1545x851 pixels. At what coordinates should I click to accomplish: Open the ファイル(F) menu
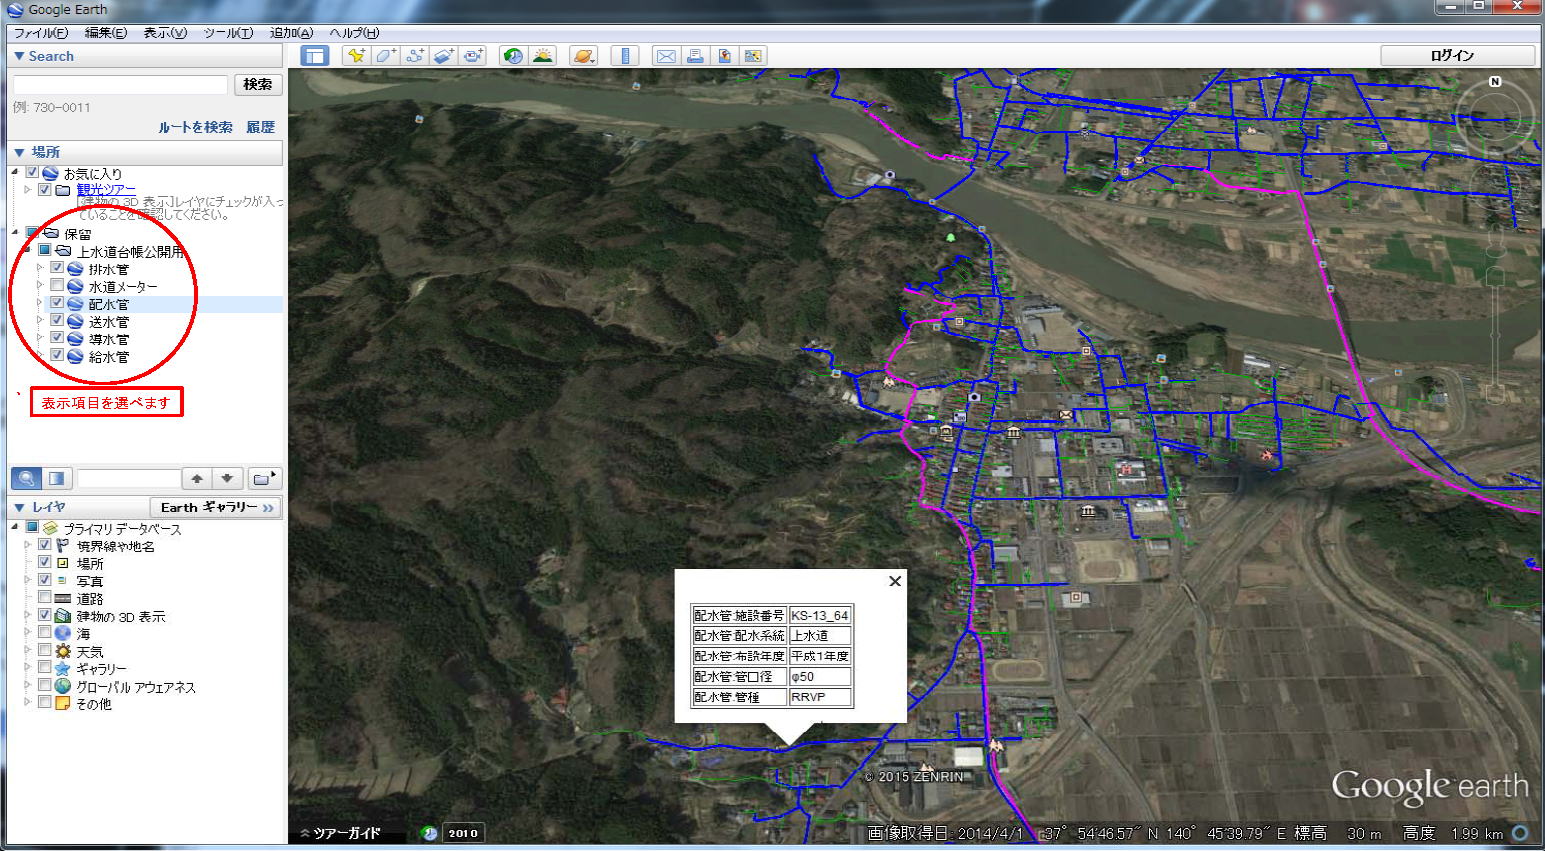pos(41,33)
